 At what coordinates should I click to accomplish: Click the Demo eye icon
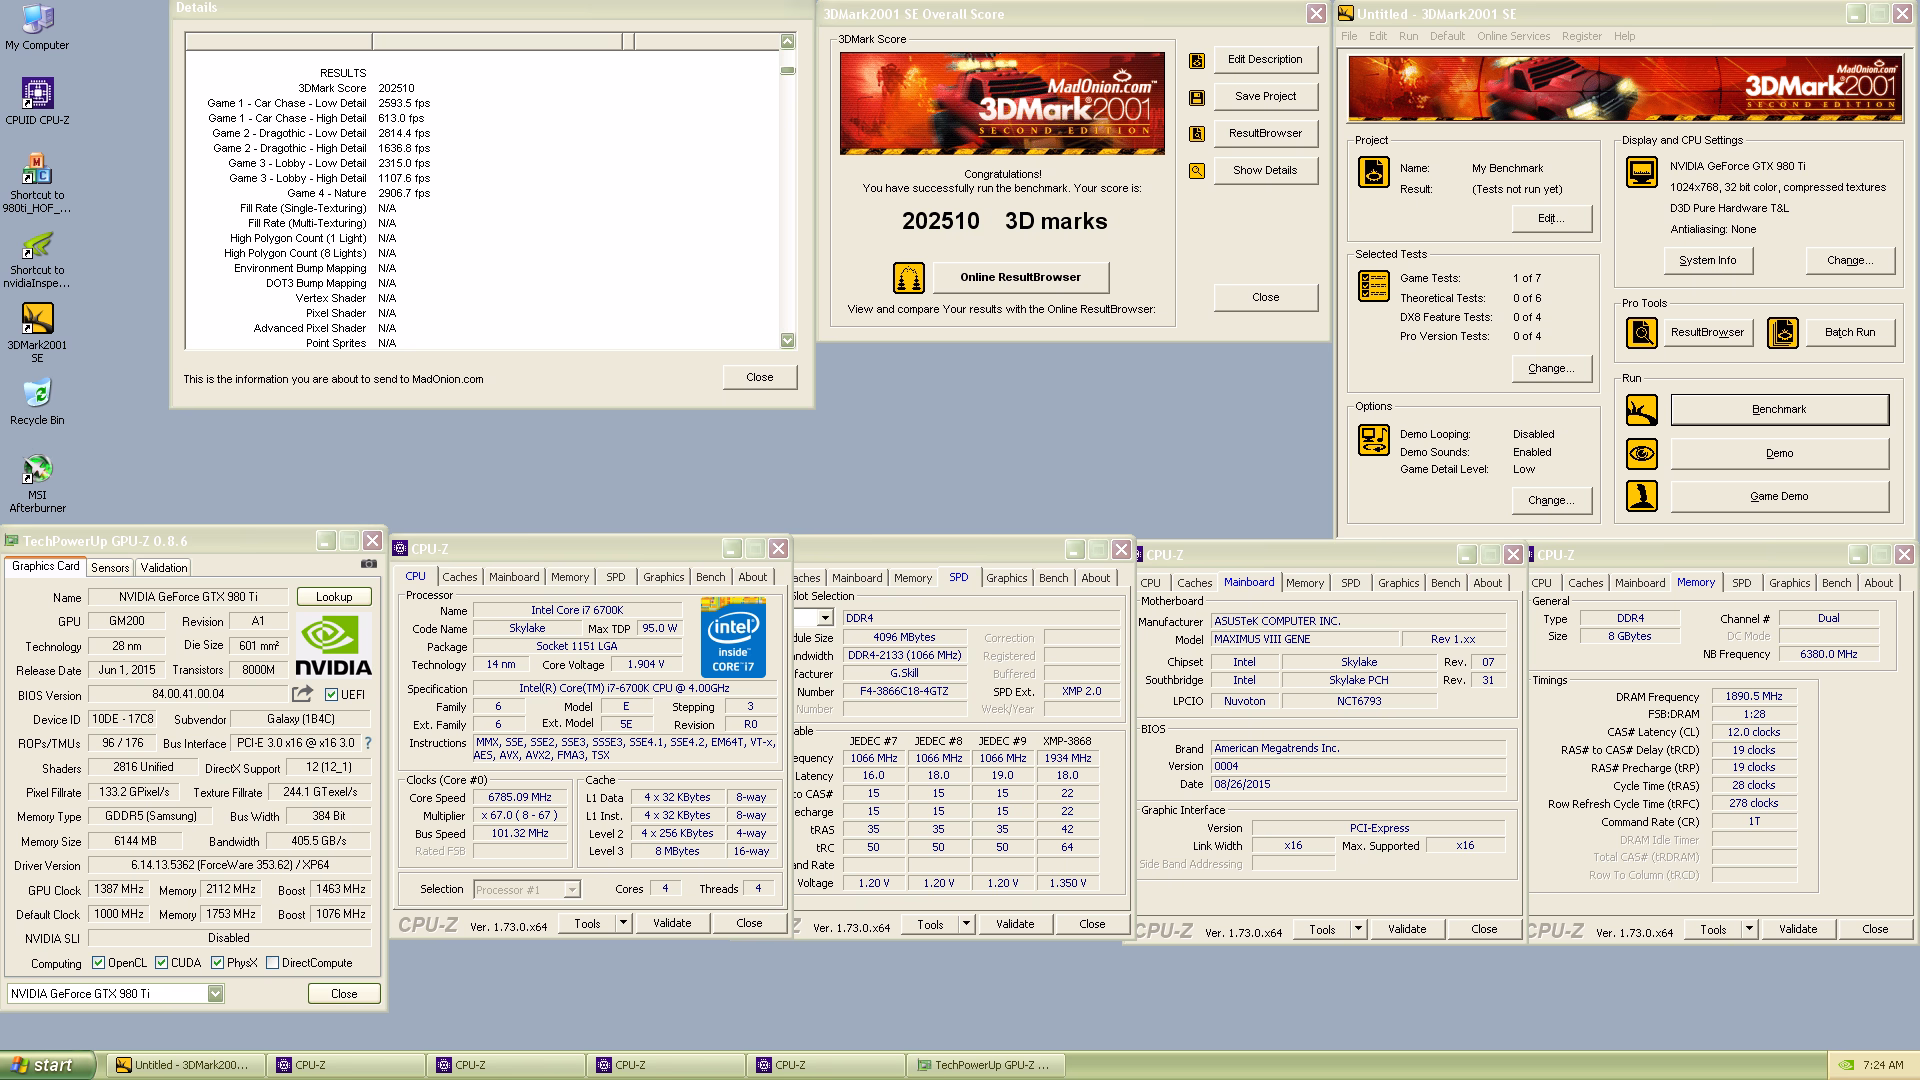(x=1641, y=454)
